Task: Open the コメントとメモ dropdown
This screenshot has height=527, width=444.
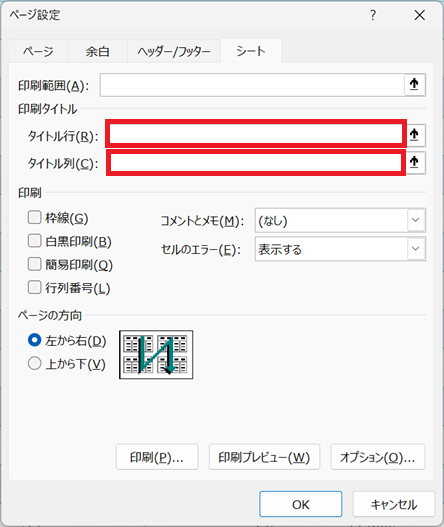Action: coord(340,220)
